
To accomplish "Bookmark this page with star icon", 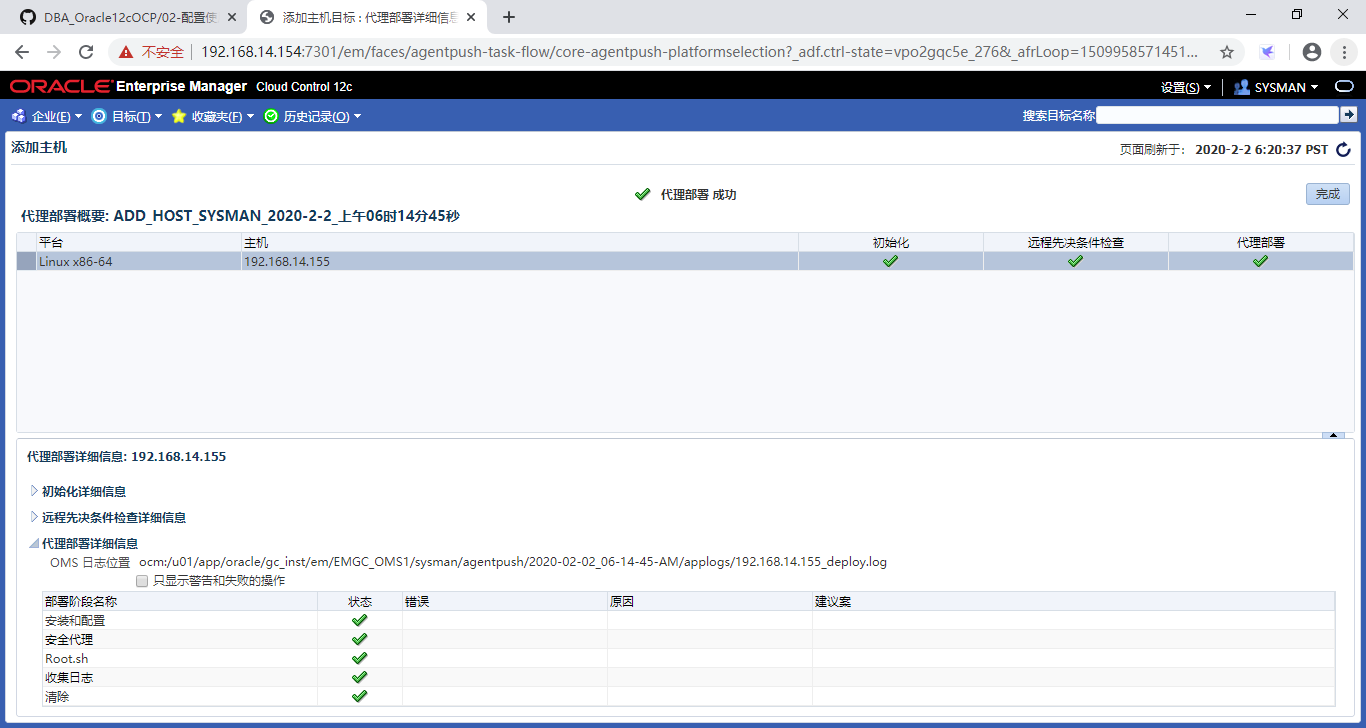I will 1227,52.
